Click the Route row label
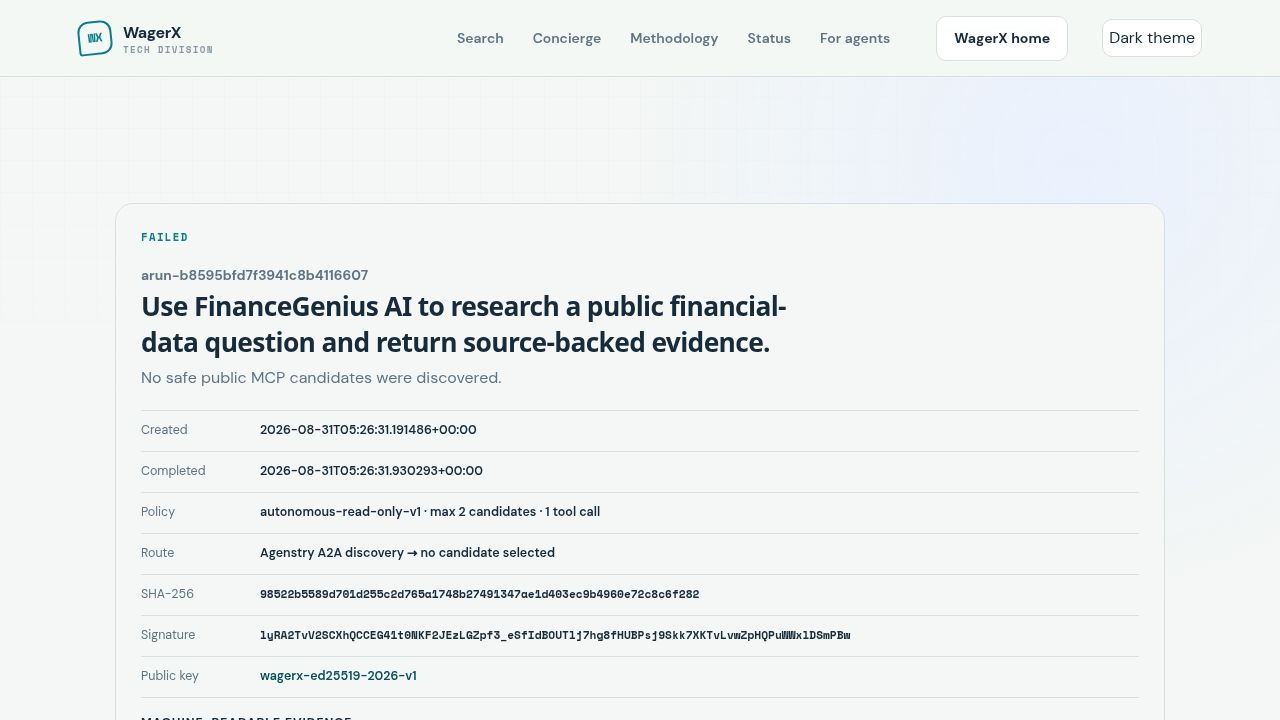This screenshot has height=720, width=1280. [158, 553]
